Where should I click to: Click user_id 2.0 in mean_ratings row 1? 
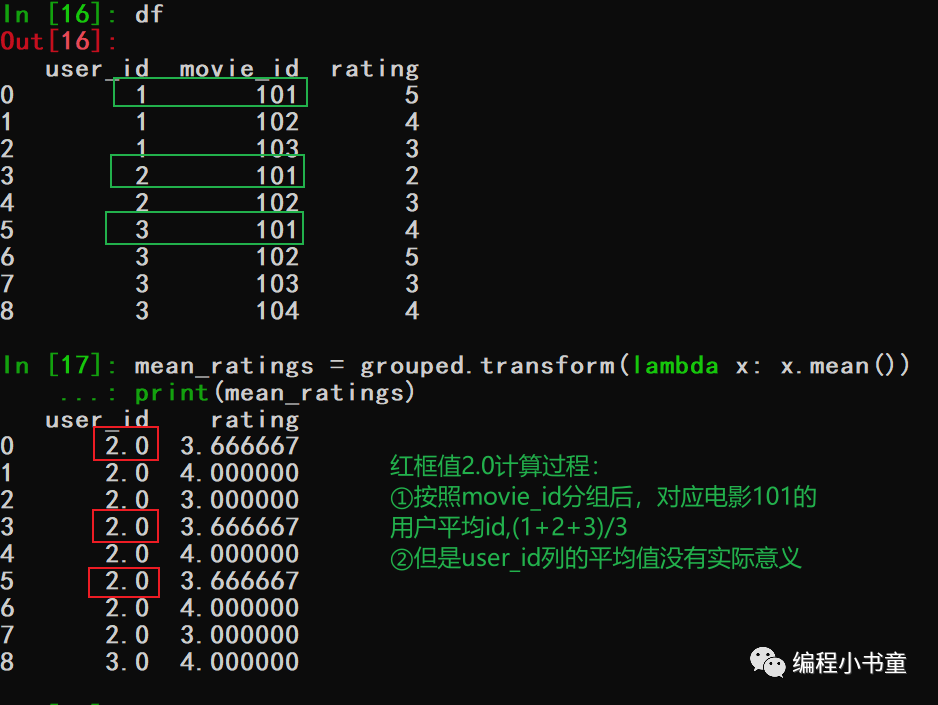(x=127, y=473)
